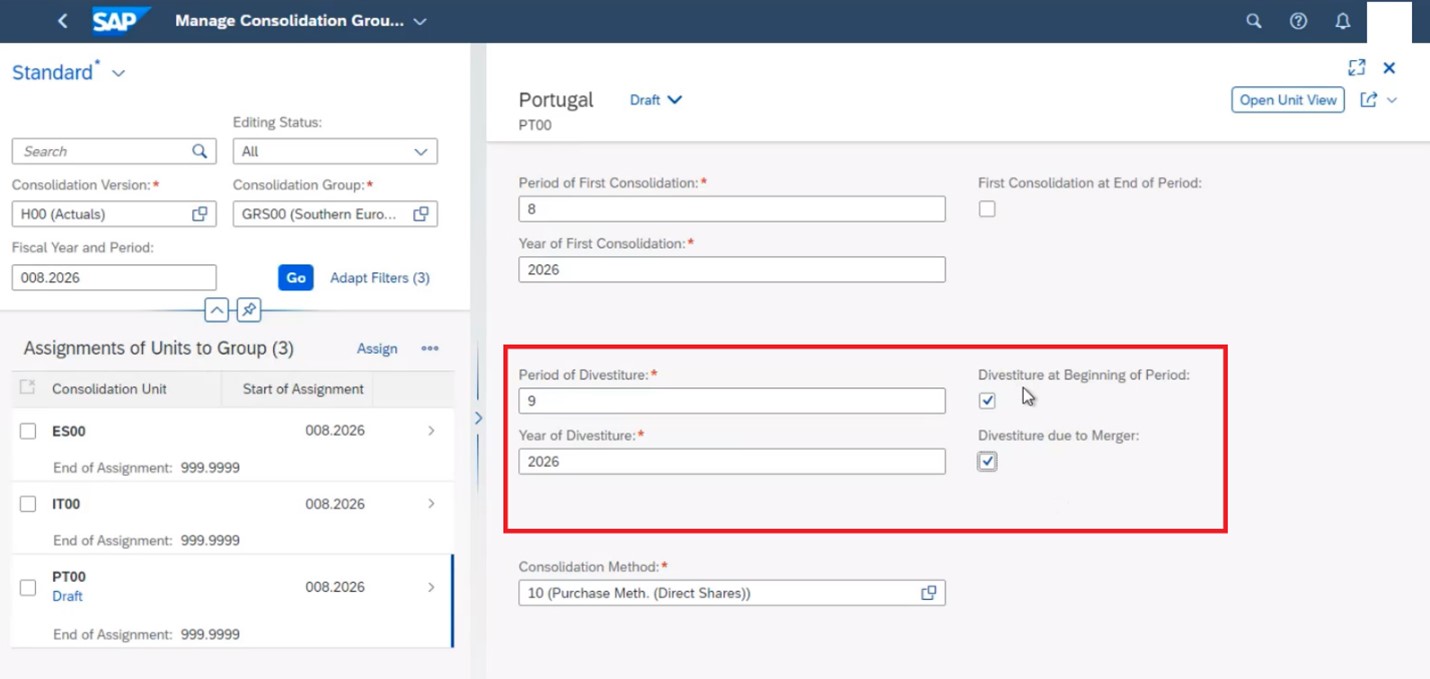Click the magnifier icon in Search field

(200, 151)
